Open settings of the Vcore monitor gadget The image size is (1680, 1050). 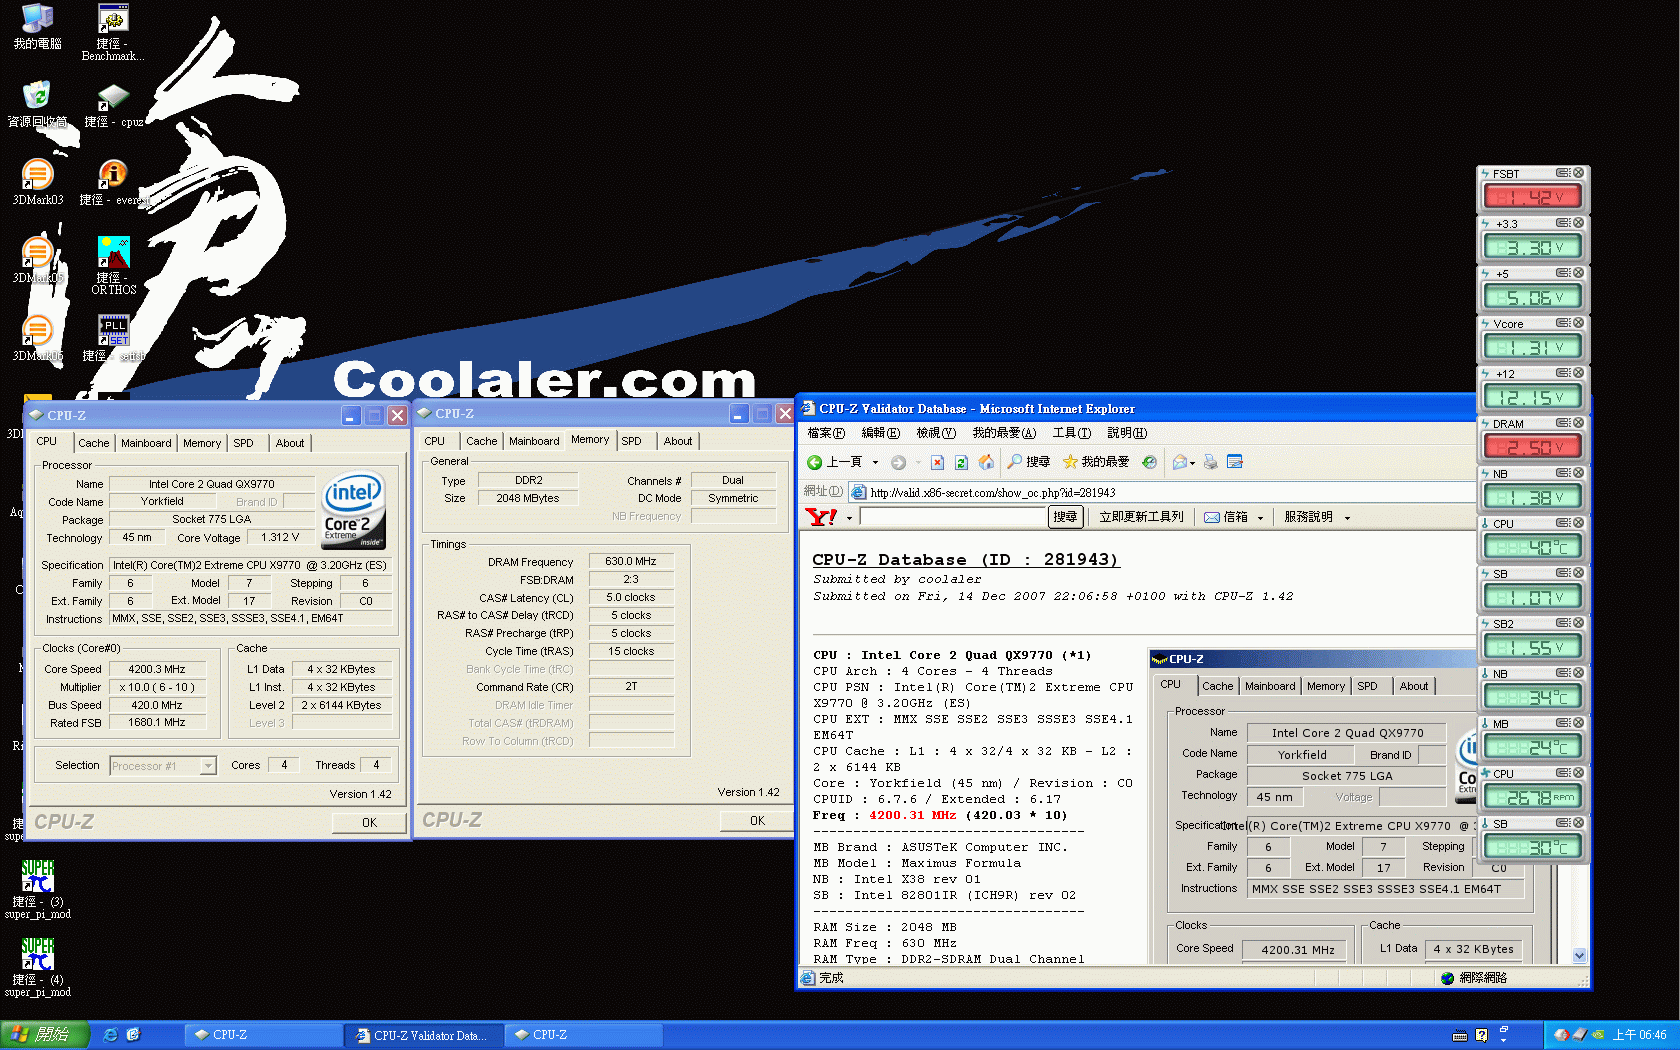click(x=1562, y=323)
